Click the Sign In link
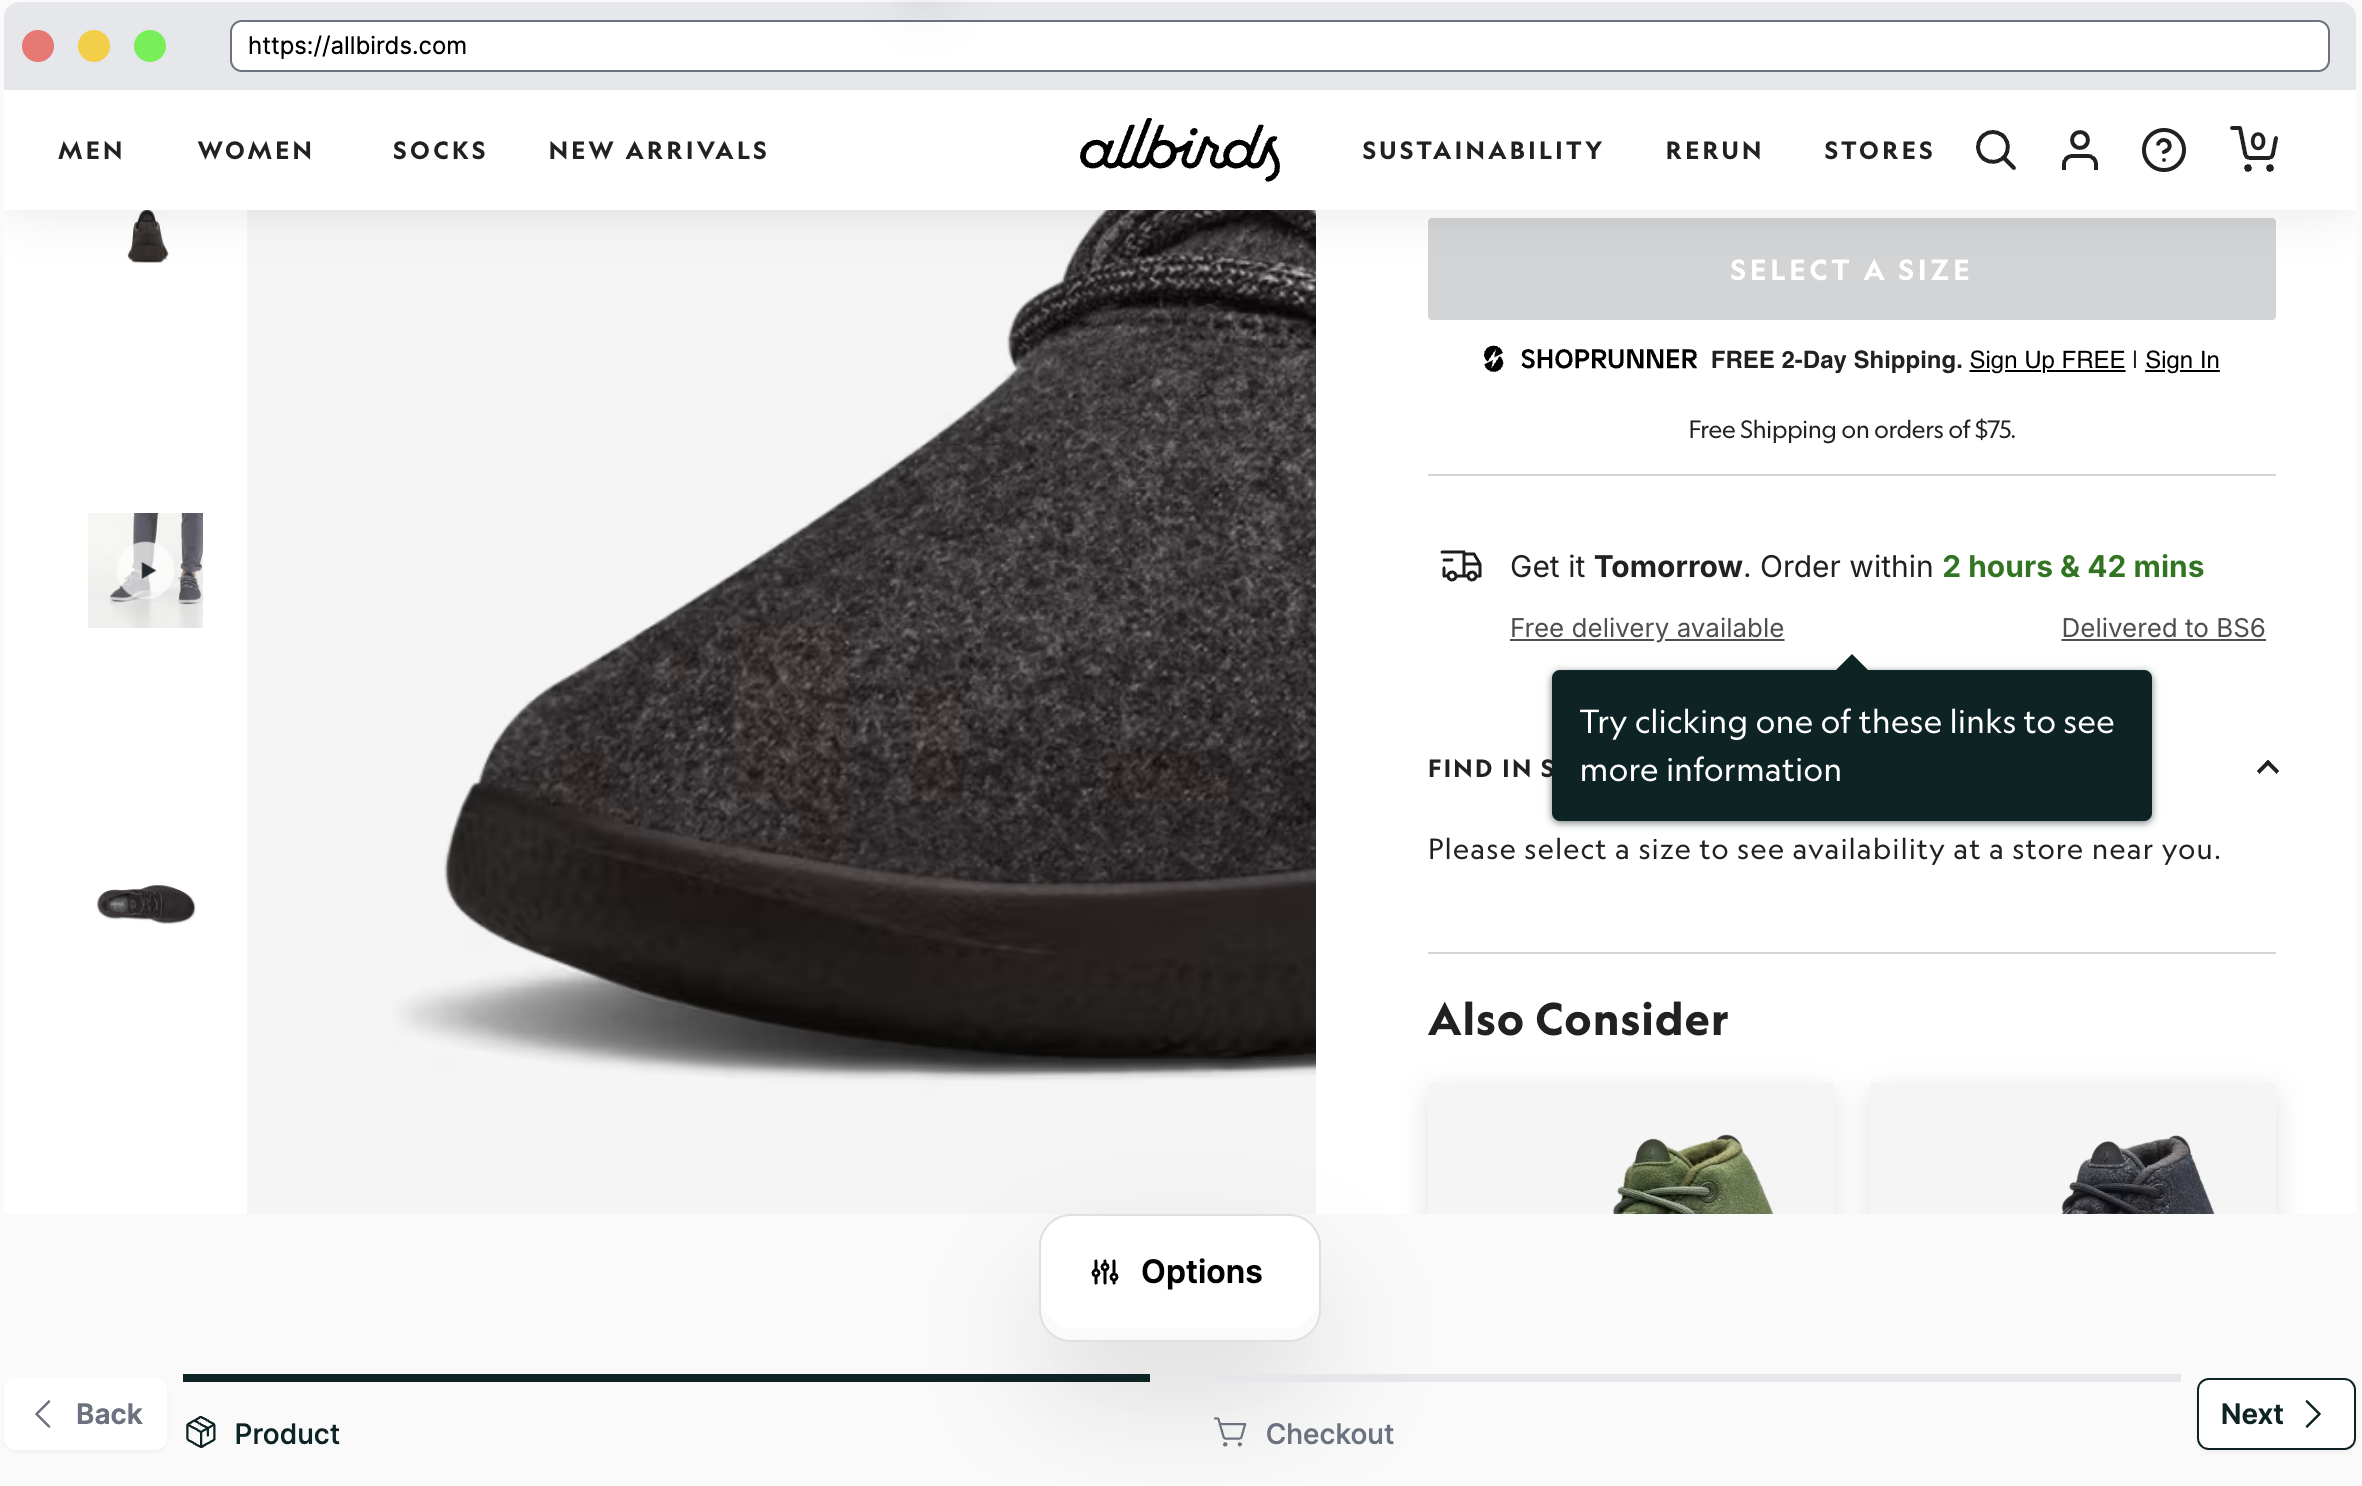This screenshot has width=2362, height=1486. click(x=2181, y=360)
